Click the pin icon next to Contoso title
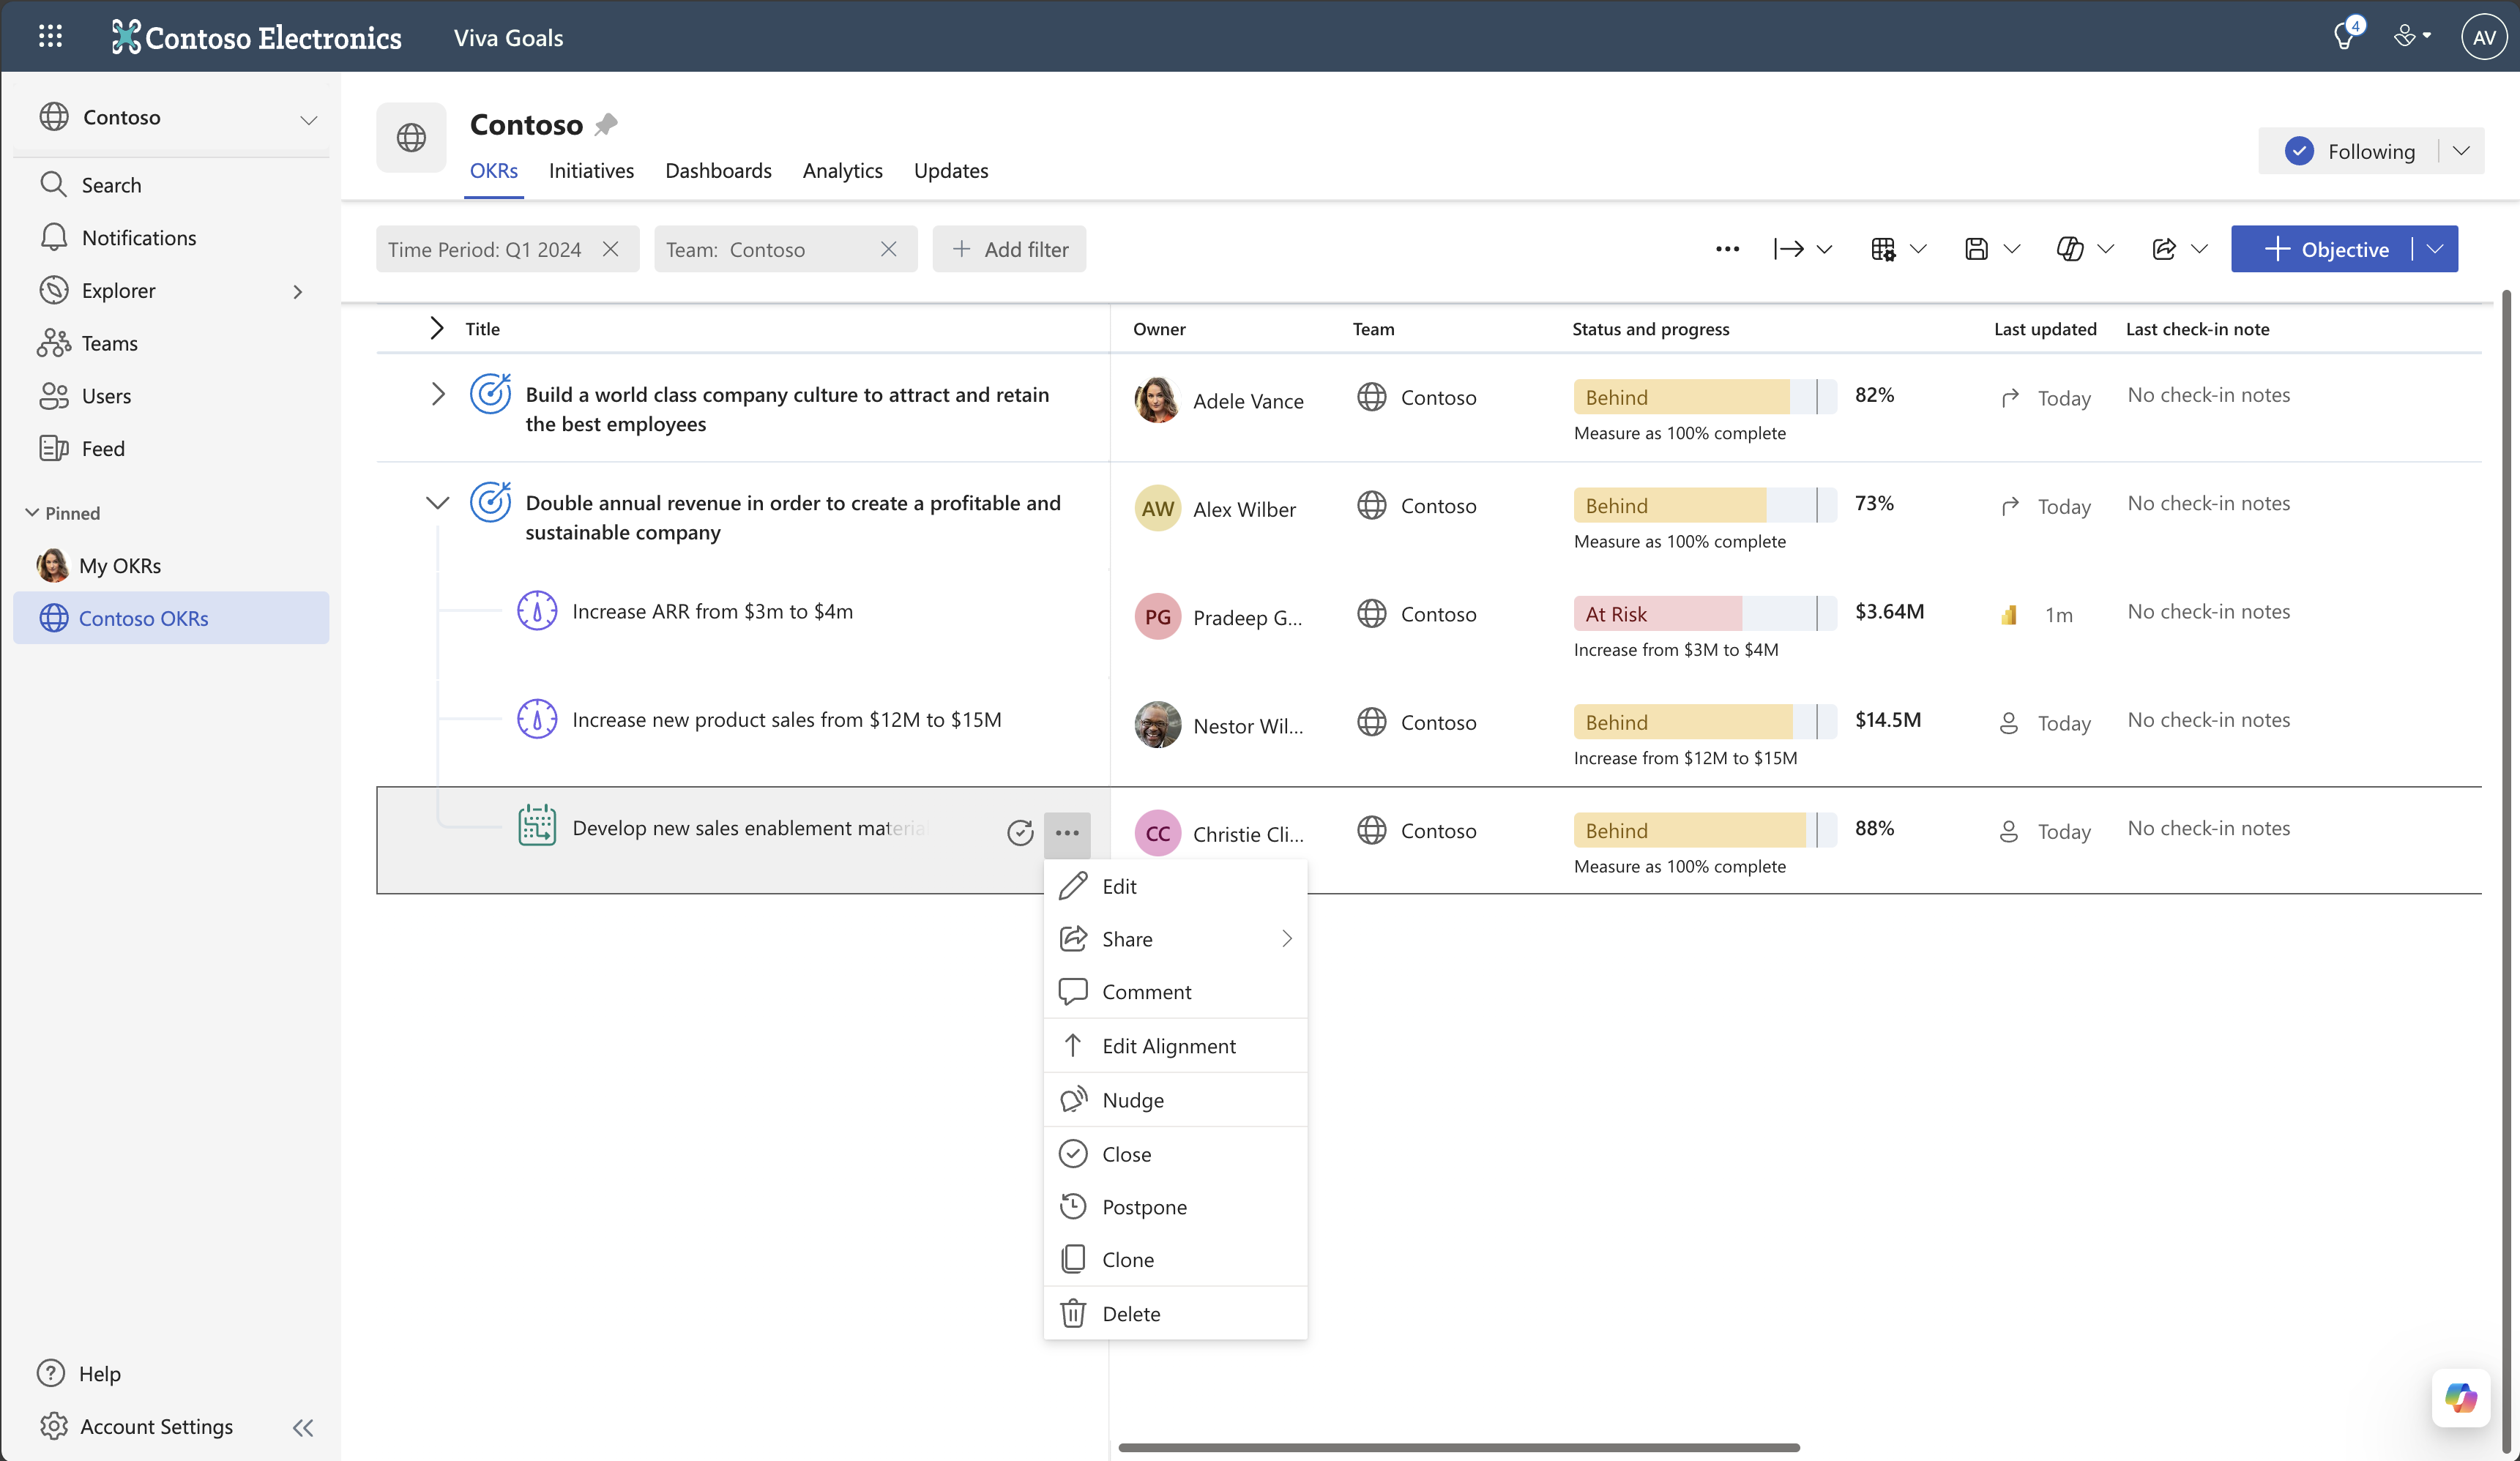The width and height of the screenshot is (2520, 1461). pyautogui.click(x=606, y=125)
